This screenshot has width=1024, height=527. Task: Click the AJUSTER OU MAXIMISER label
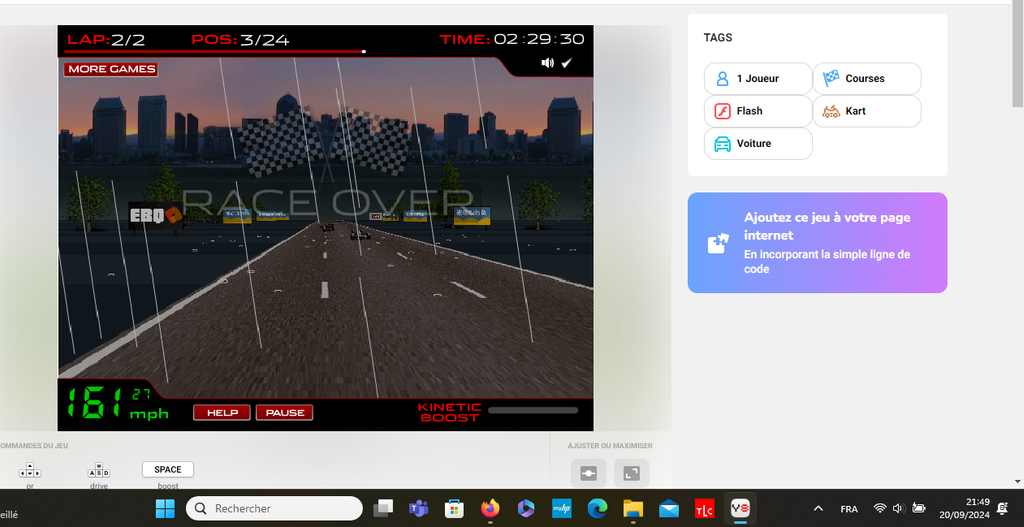tap(610, 446)
